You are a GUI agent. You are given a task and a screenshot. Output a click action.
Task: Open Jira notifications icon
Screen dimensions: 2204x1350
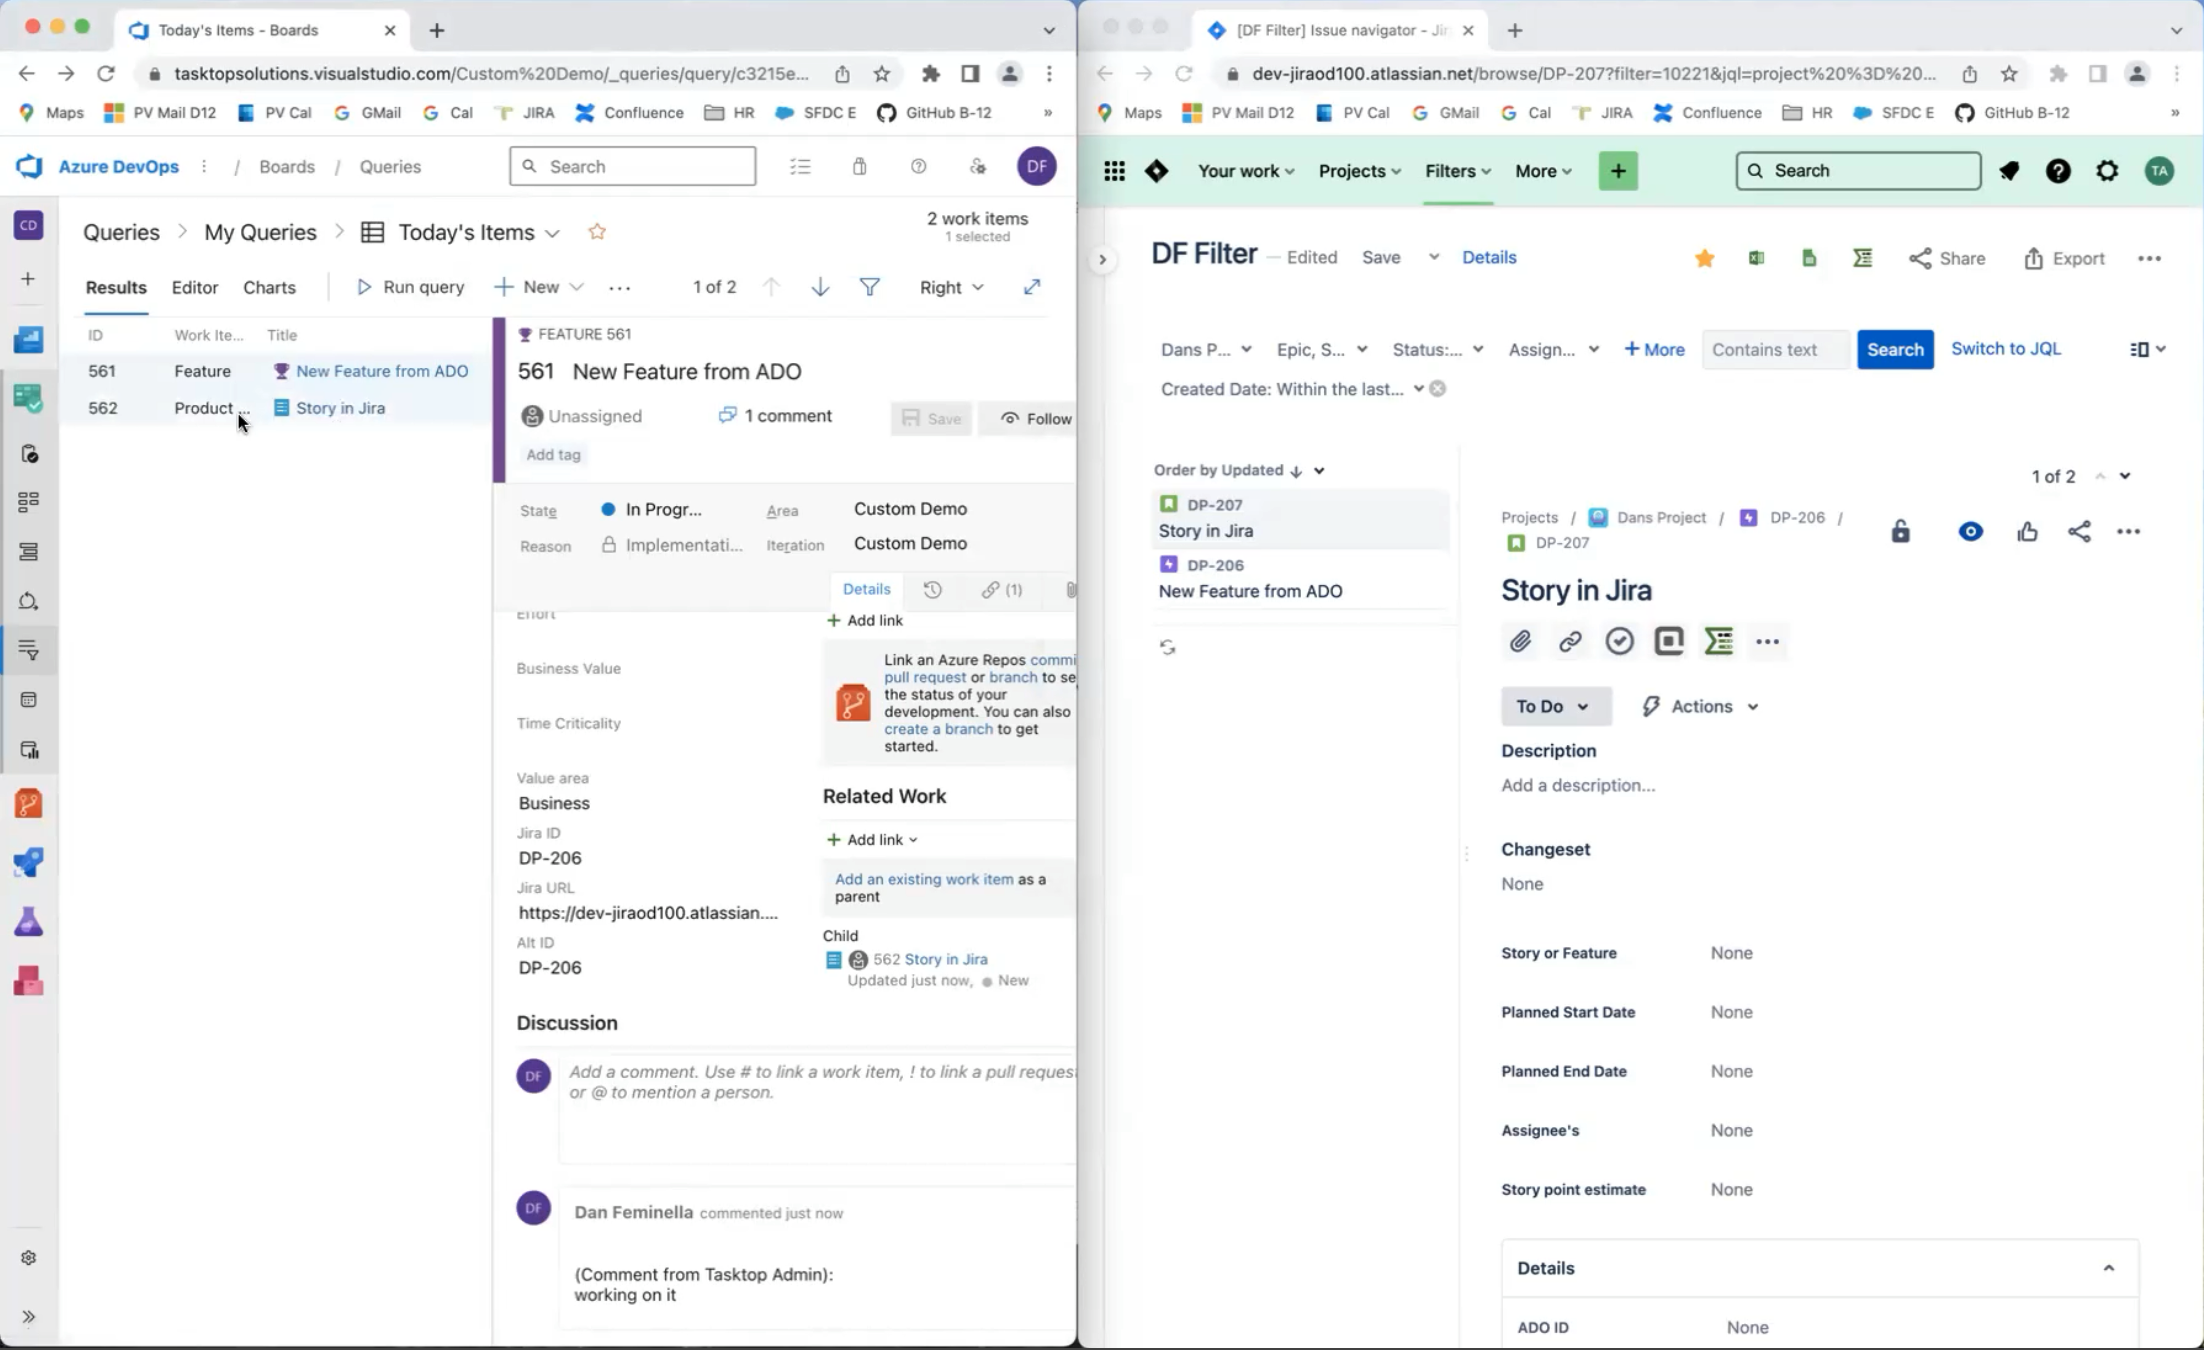[x=2008, y=171]
